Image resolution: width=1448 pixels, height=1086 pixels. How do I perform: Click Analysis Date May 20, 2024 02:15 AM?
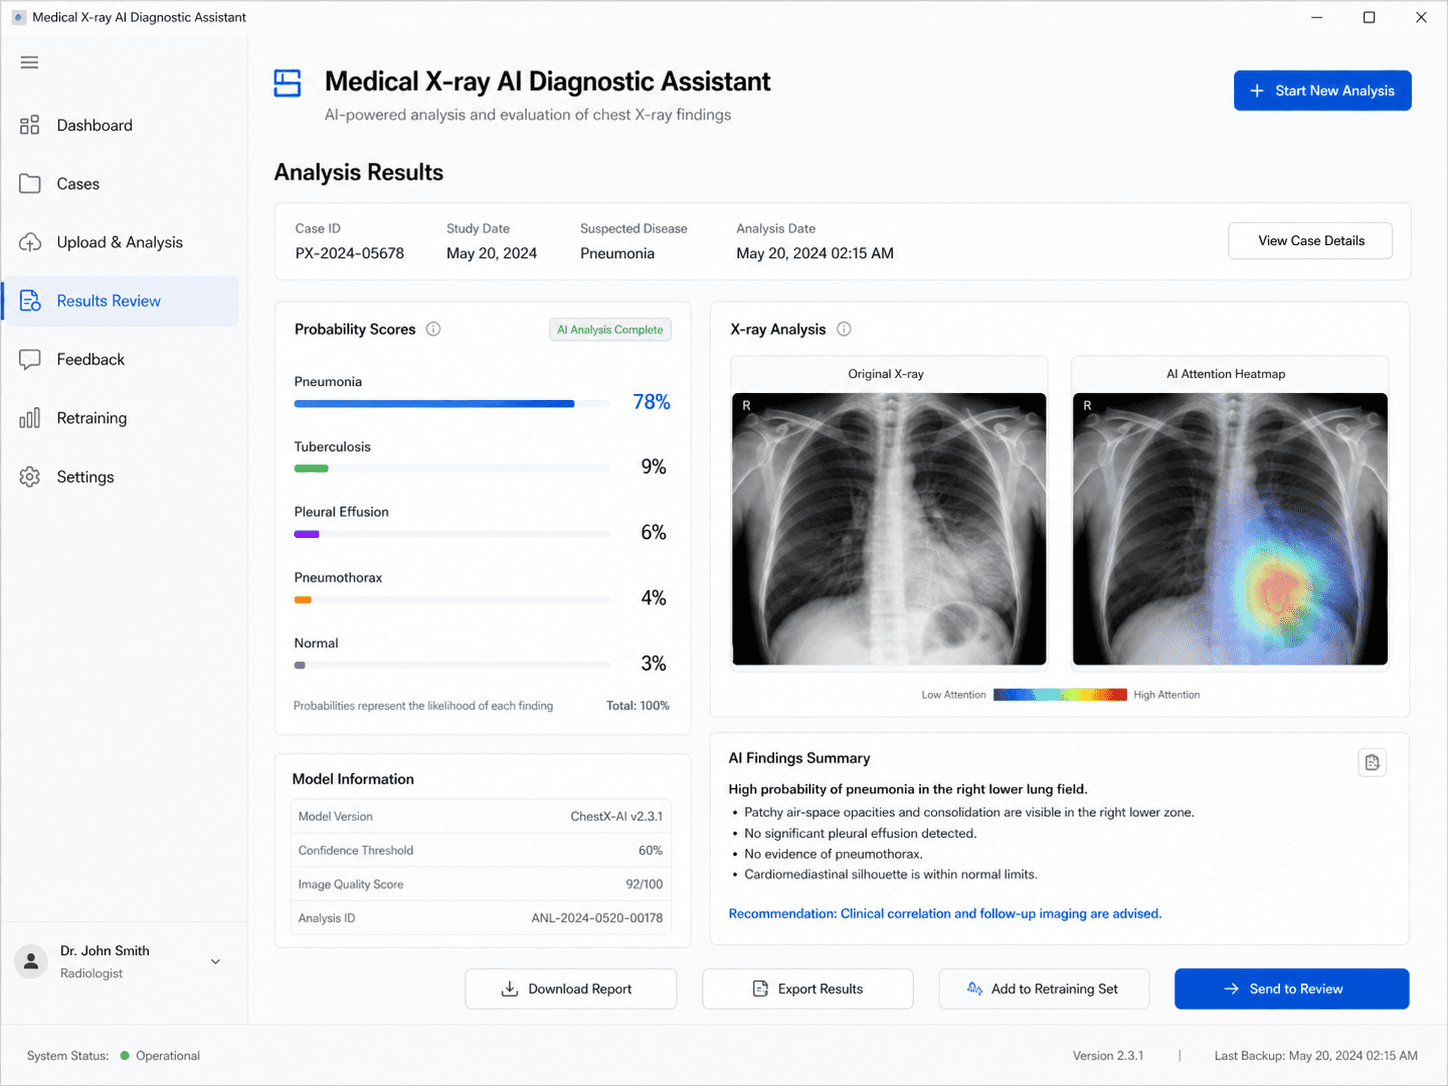click(x=815, y=254)
